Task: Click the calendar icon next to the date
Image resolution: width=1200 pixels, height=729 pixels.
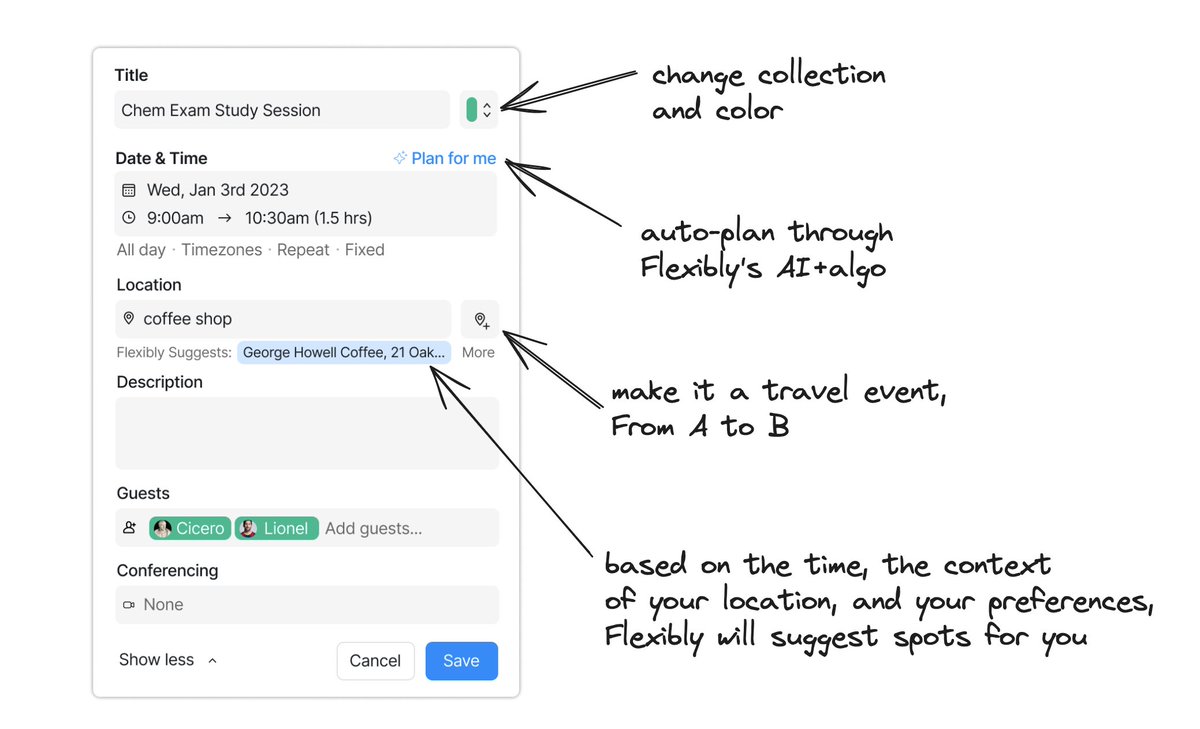Action: coord(129,190)
